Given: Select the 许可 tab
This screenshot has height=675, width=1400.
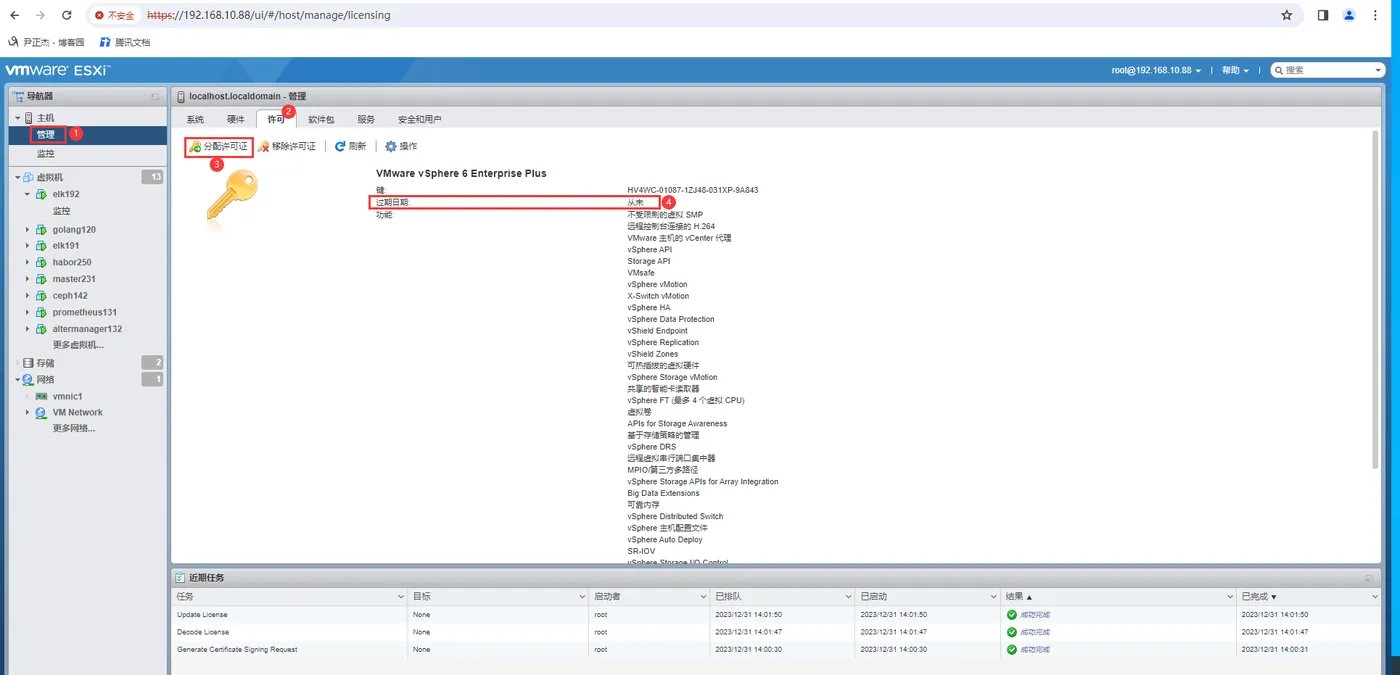Looking at the screenshot, I should pos(276,119).
